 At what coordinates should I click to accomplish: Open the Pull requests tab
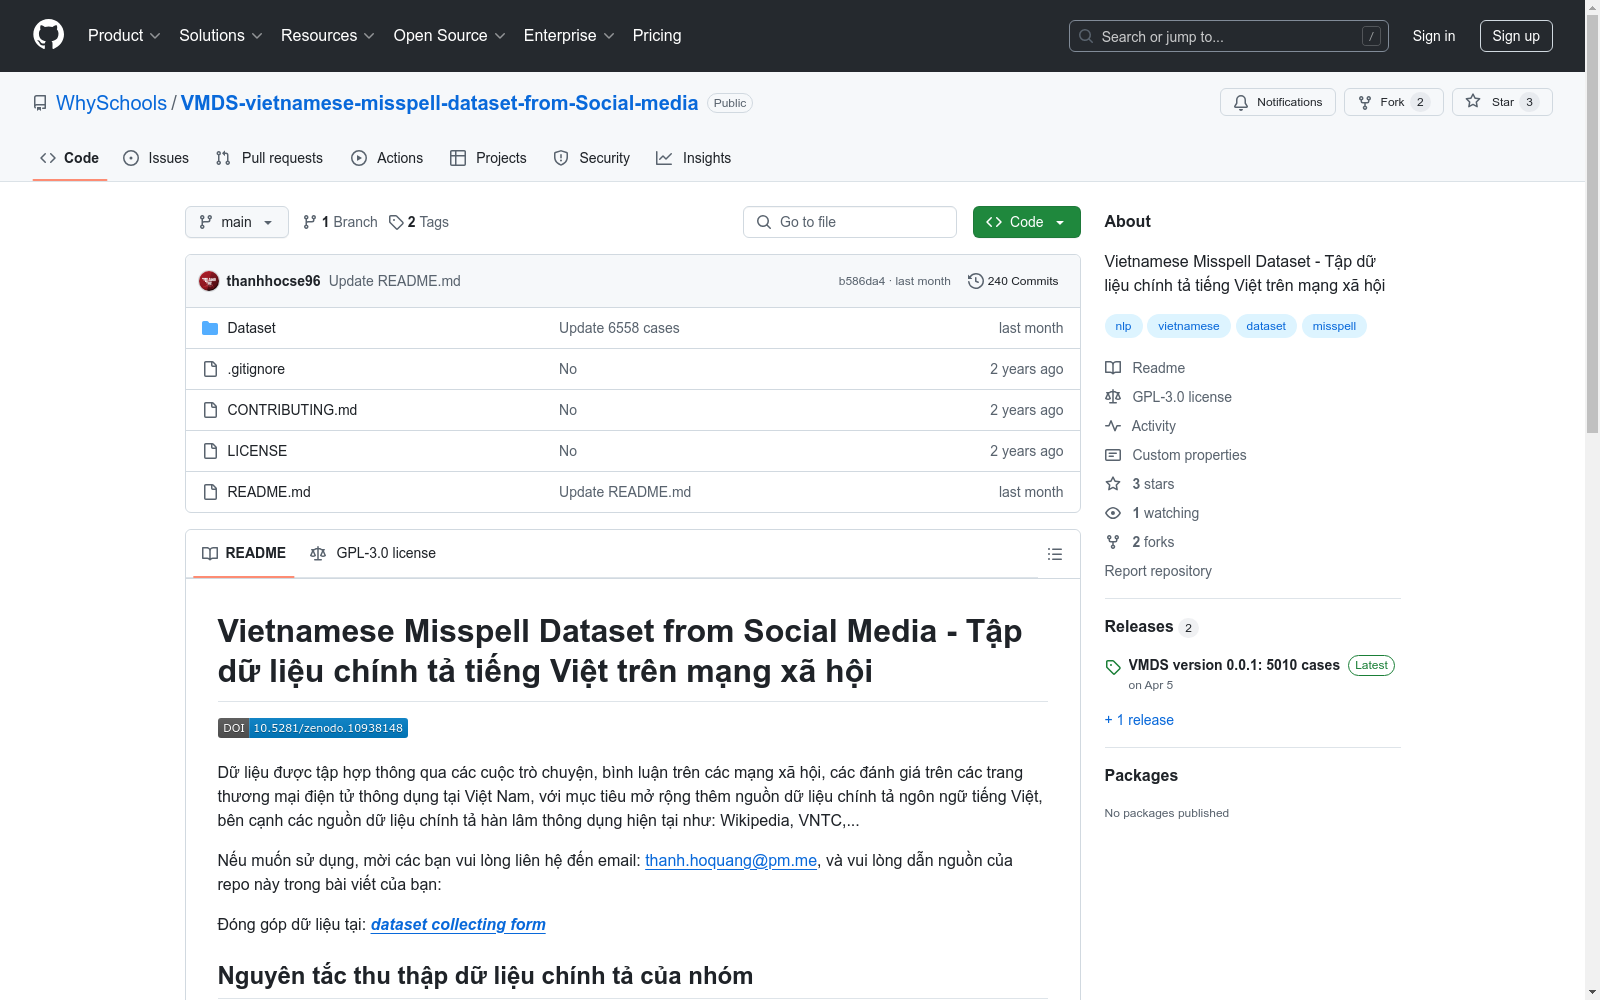269,158
